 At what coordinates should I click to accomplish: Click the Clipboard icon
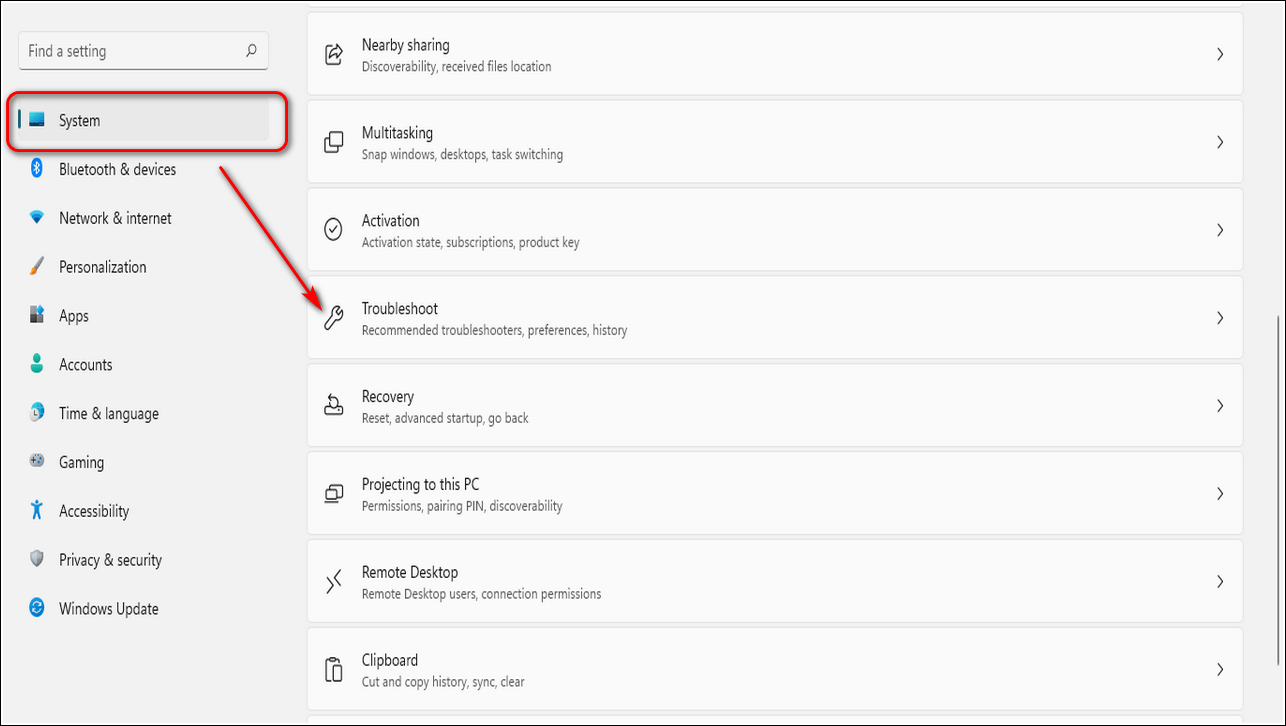334,669
